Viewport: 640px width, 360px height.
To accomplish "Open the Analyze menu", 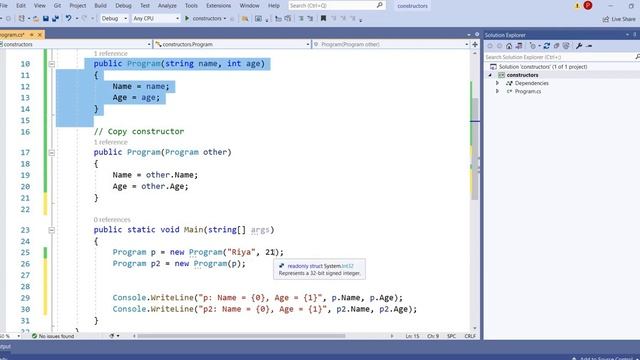I will tap(167, 6).
